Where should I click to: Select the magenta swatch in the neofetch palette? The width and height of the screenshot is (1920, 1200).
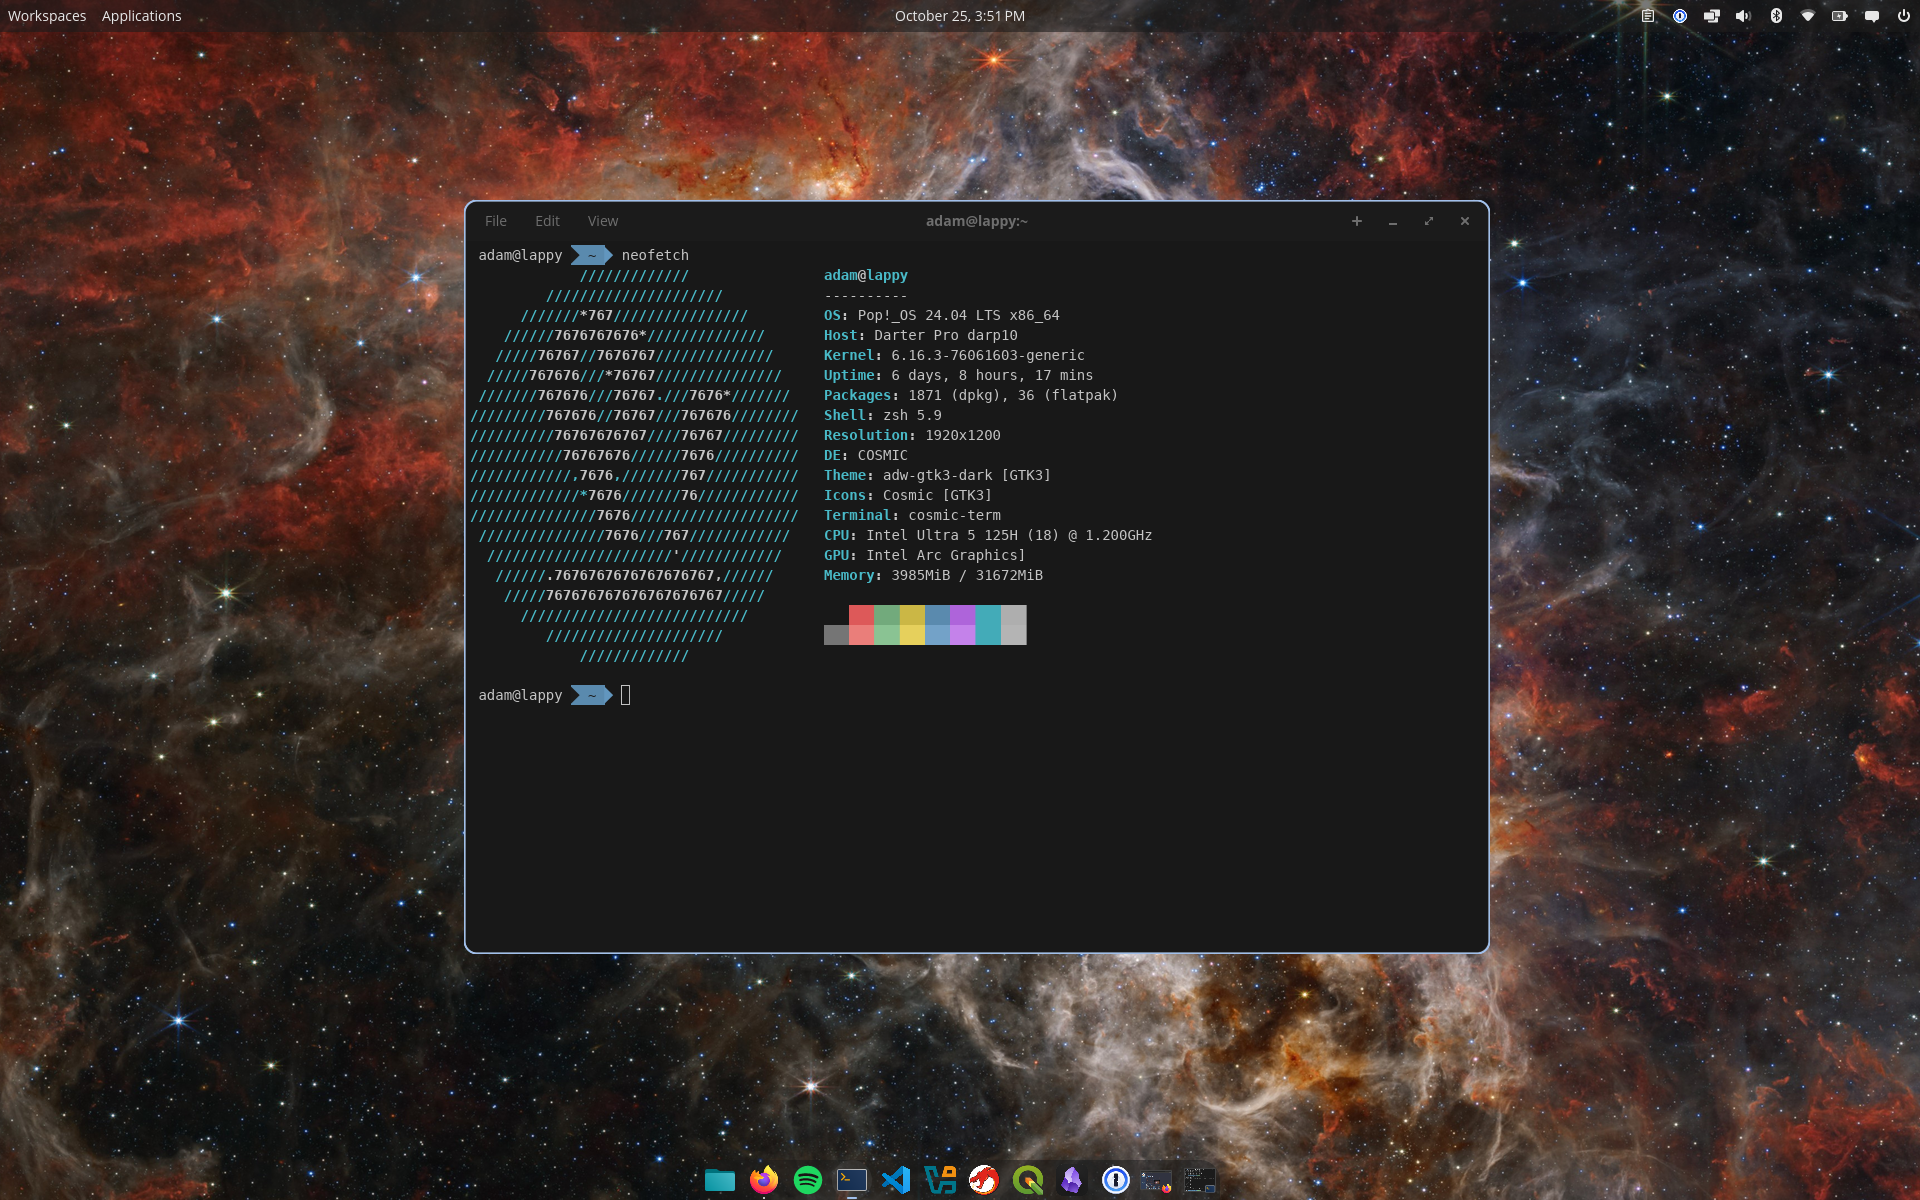point(962,625)
